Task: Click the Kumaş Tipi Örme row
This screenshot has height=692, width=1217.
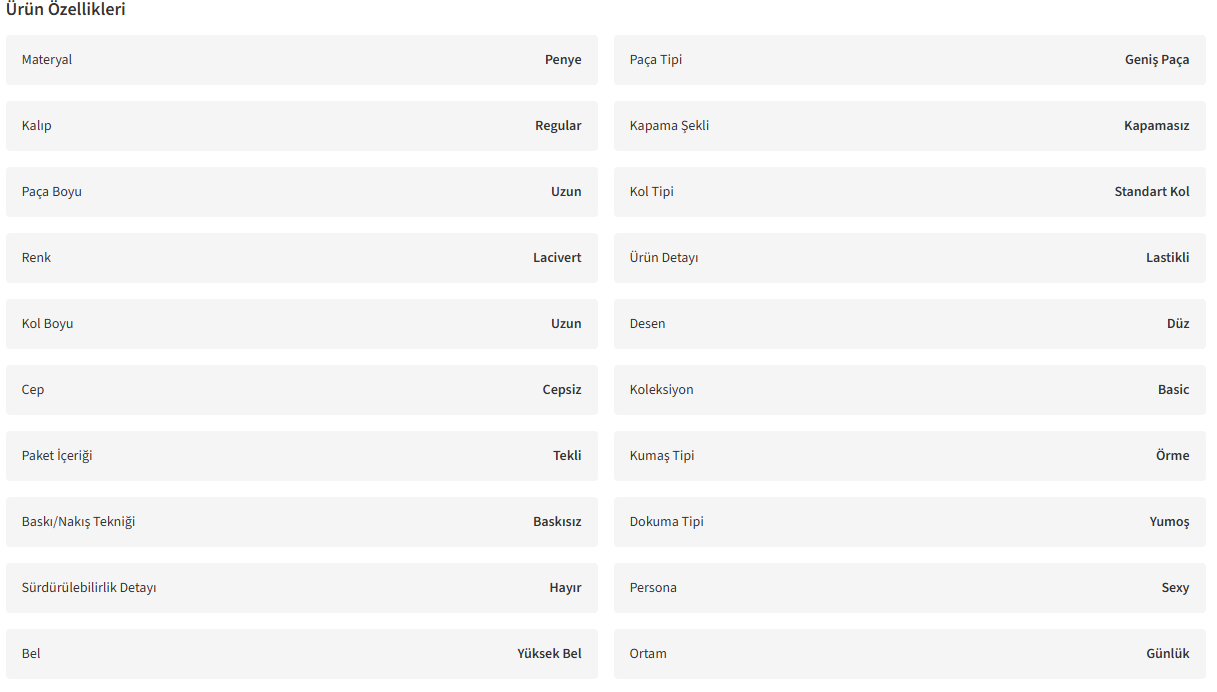Action: click(910, 456)
